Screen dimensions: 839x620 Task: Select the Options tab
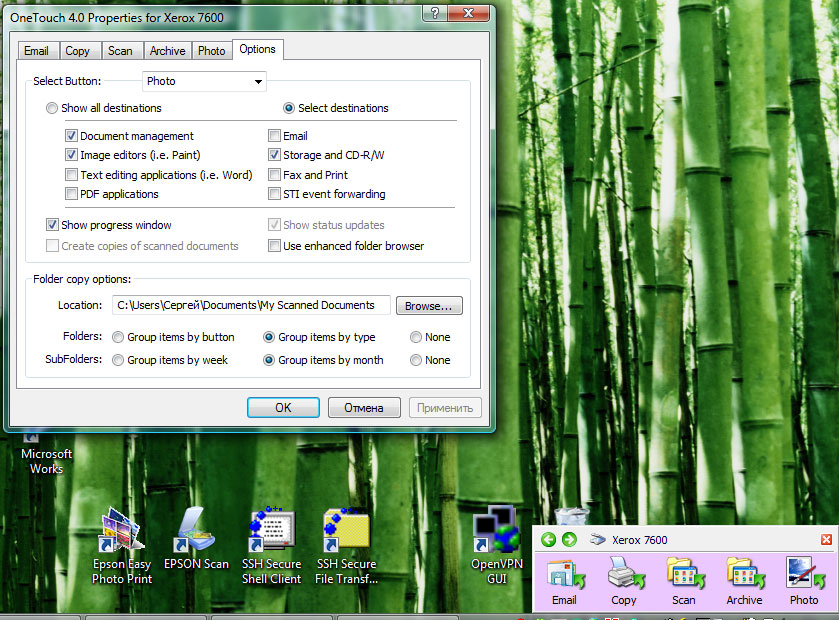pyautogui.click(x=257, y=49)
